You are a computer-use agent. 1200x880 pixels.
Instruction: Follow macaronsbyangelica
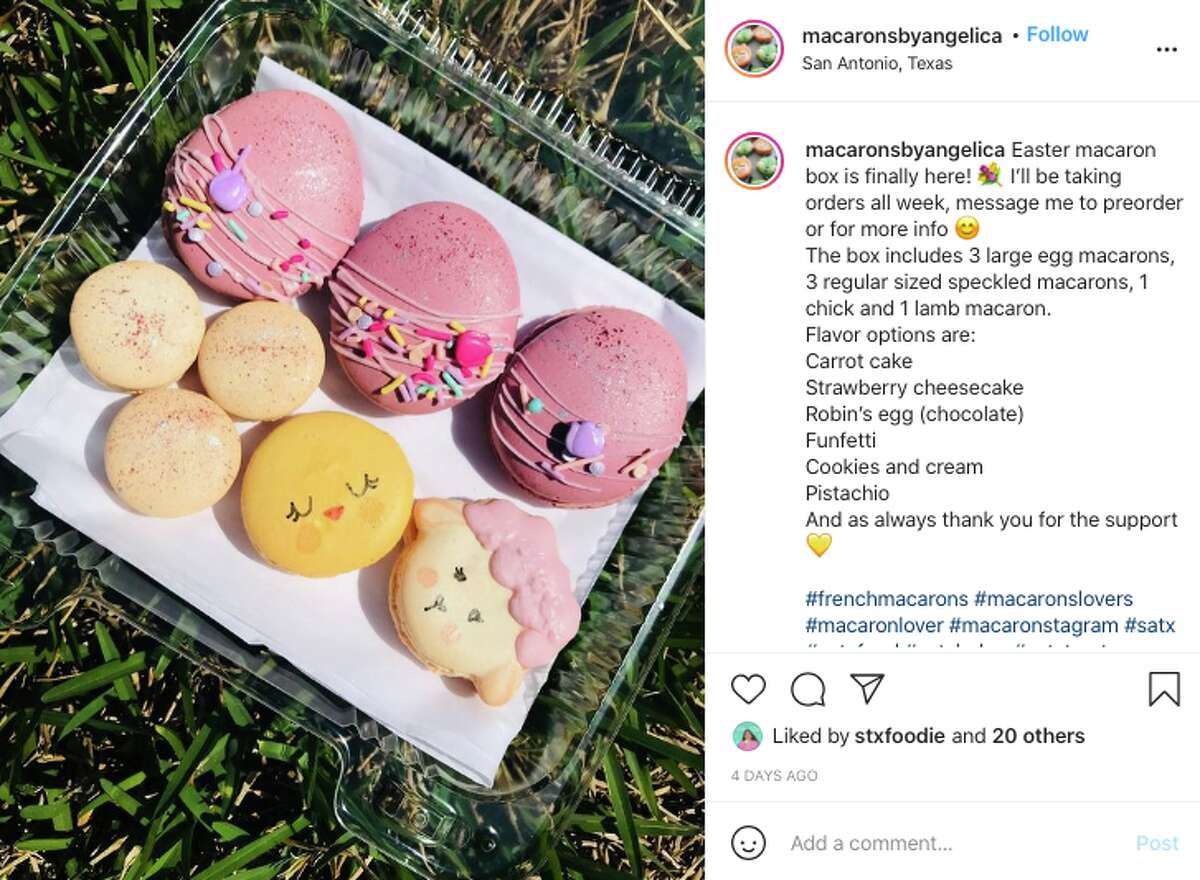[1057, 34]
